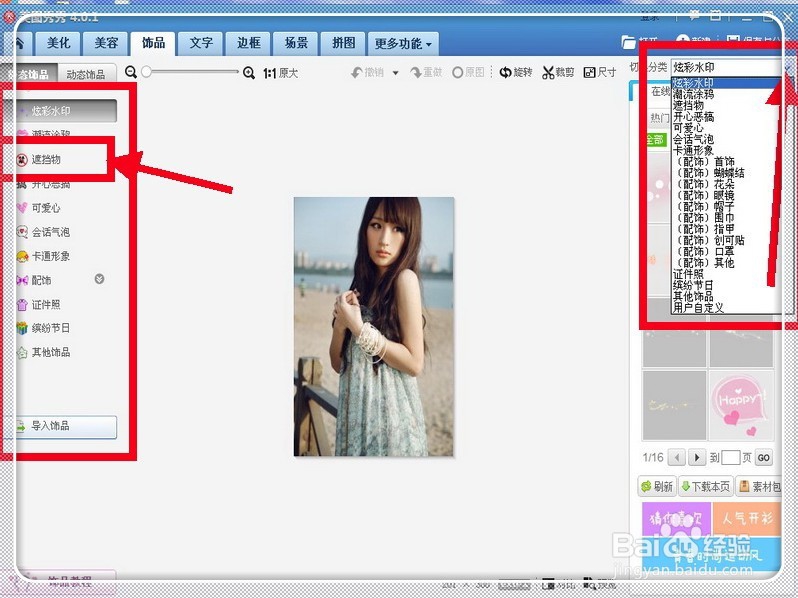Click the zoom in magnifier icon
This screenshot has width=798, height=598.
click(249, 73)
